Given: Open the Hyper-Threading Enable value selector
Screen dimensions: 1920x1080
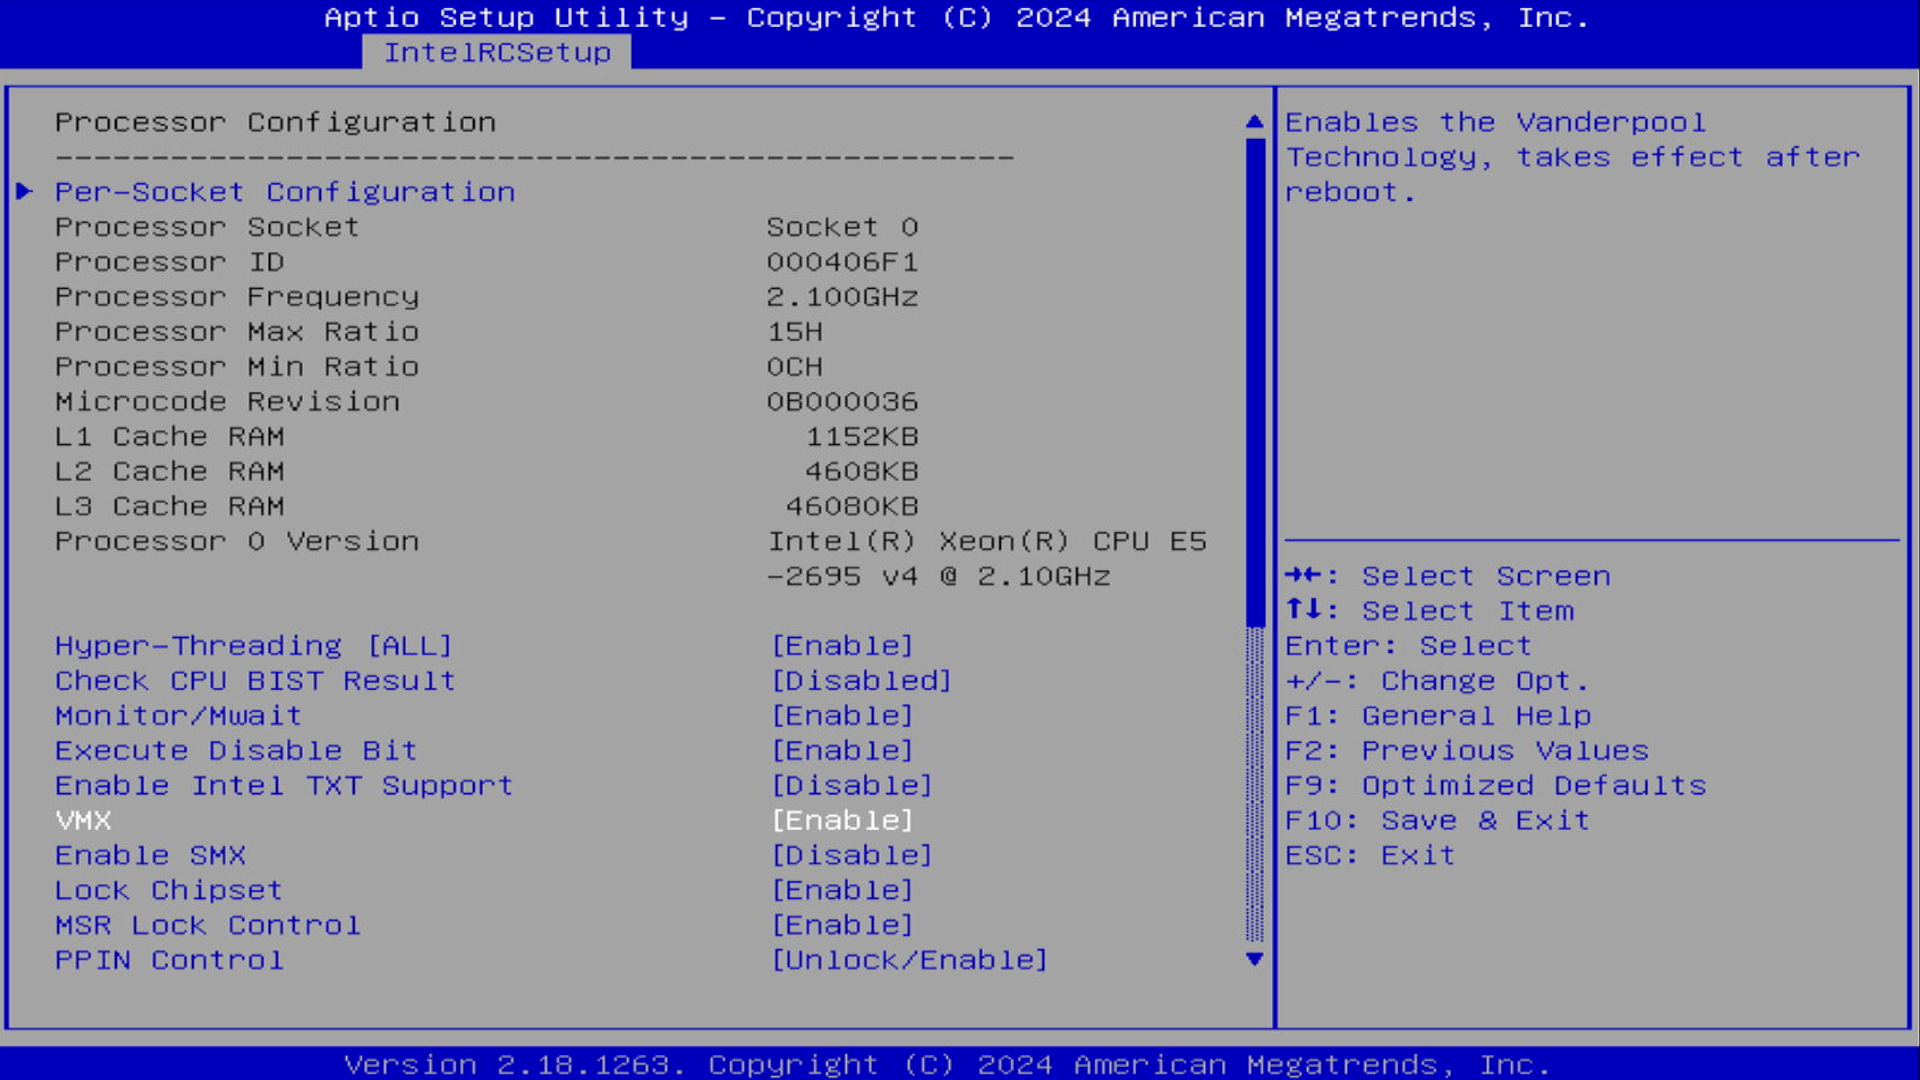Looking at the screenshot, I should pyautogui.click(x=841, y=645).
